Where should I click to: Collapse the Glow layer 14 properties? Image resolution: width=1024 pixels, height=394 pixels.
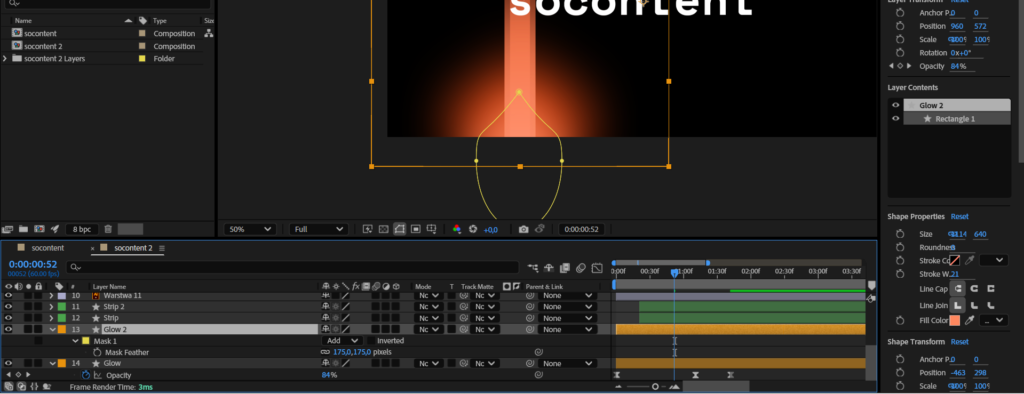coord(52,363)
